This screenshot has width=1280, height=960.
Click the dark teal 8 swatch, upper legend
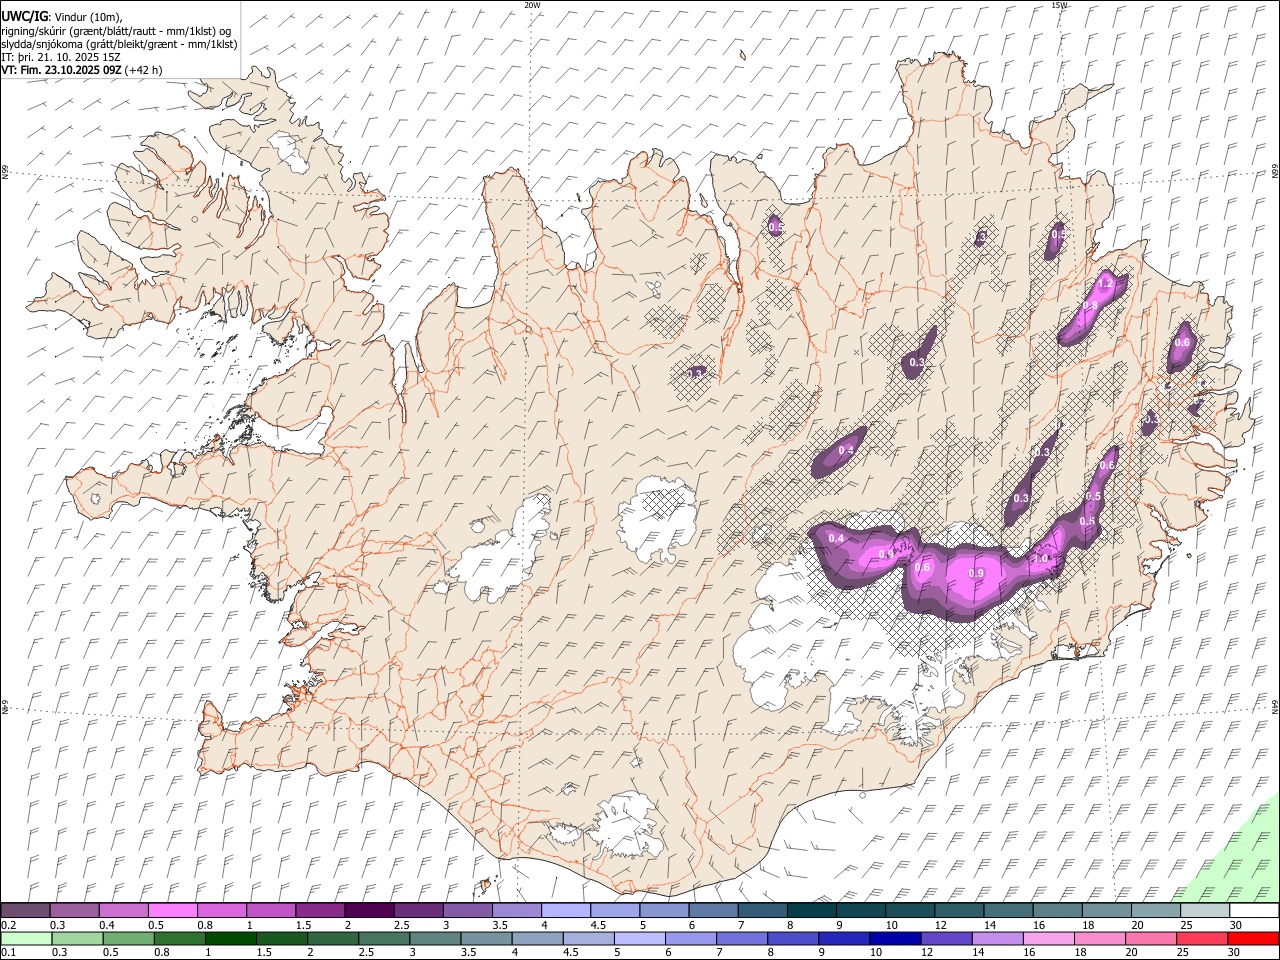click(x=811, y=911)
